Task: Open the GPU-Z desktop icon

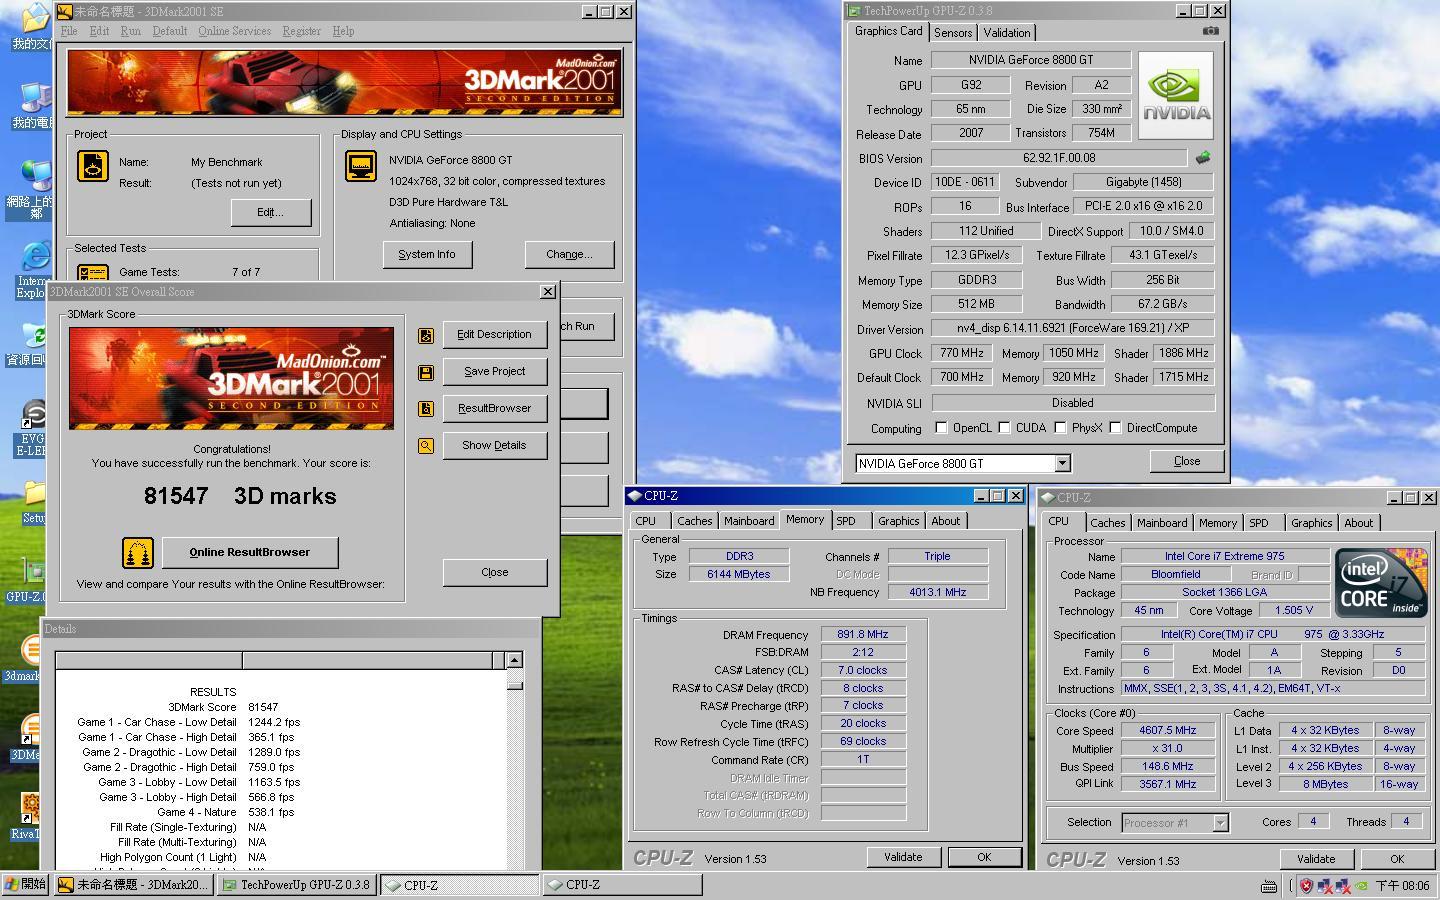Action: click(28, 580)
